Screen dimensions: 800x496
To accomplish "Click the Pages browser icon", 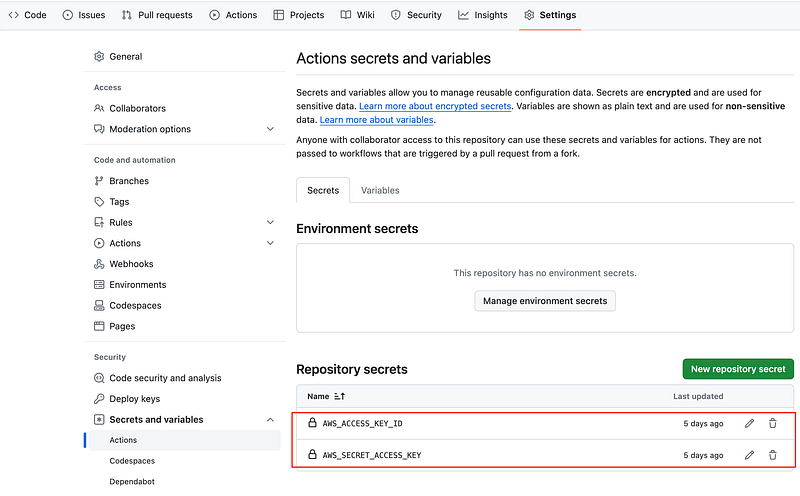I will [x=99, y=326].
